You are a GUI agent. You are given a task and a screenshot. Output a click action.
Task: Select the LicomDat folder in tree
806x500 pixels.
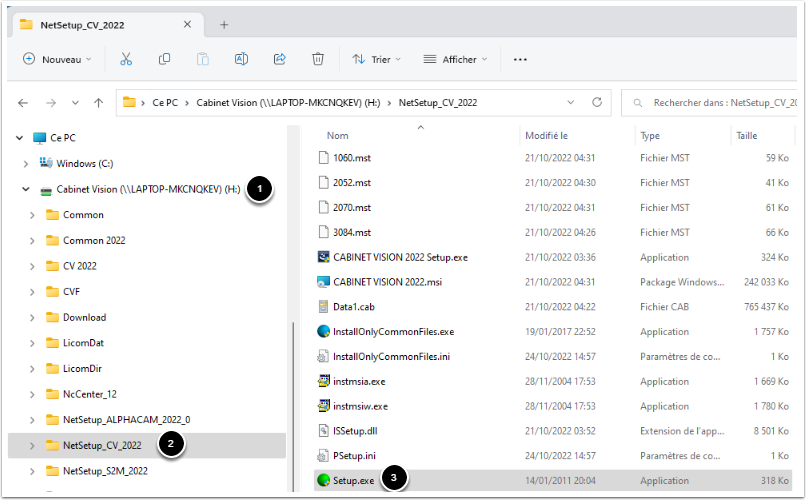click(83, 343)
